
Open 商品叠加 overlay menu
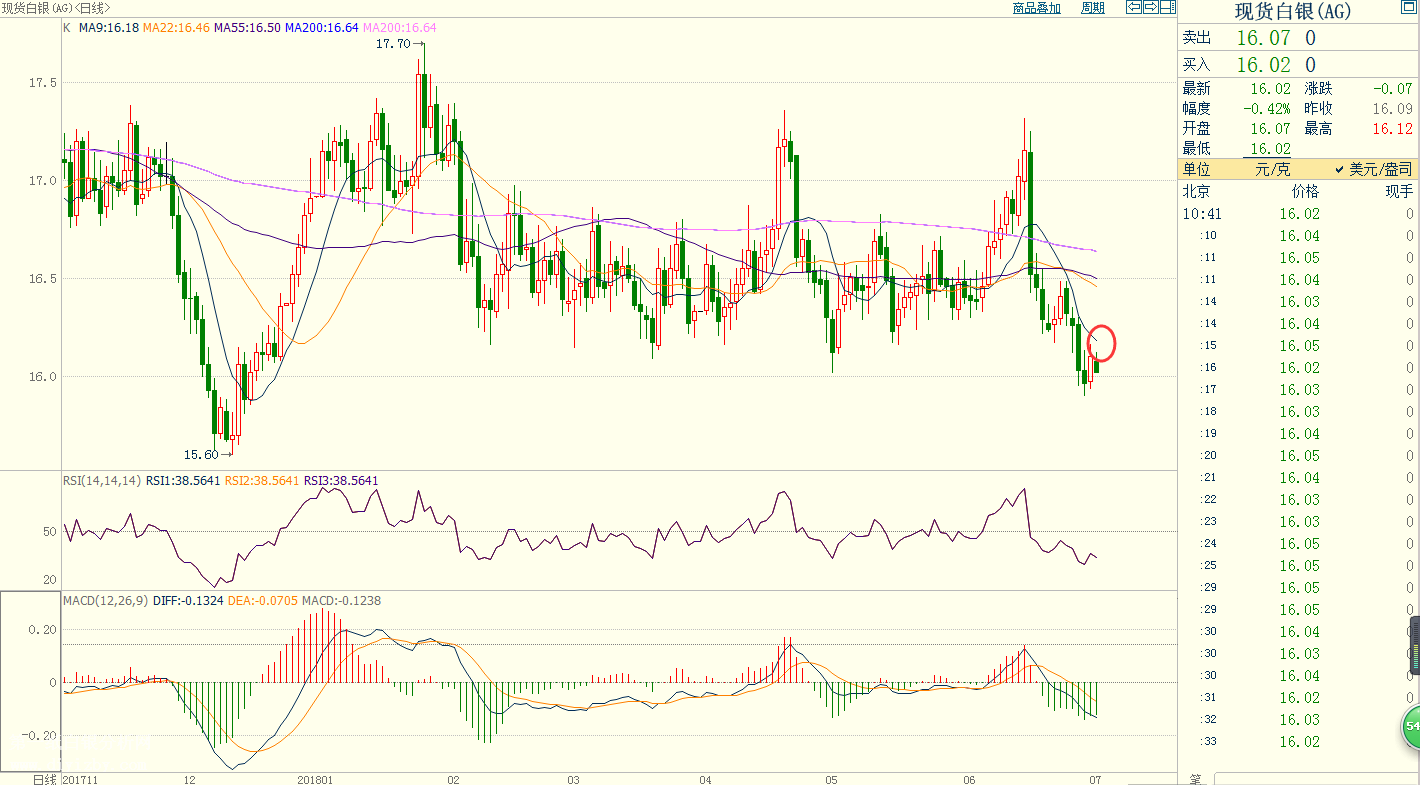(1036, 8)
